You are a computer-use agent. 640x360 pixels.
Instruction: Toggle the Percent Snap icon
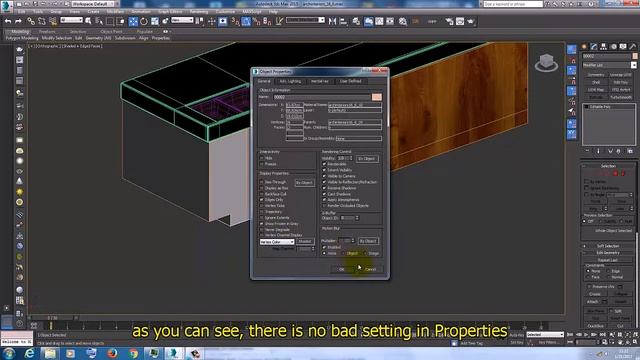pos(256,21)
